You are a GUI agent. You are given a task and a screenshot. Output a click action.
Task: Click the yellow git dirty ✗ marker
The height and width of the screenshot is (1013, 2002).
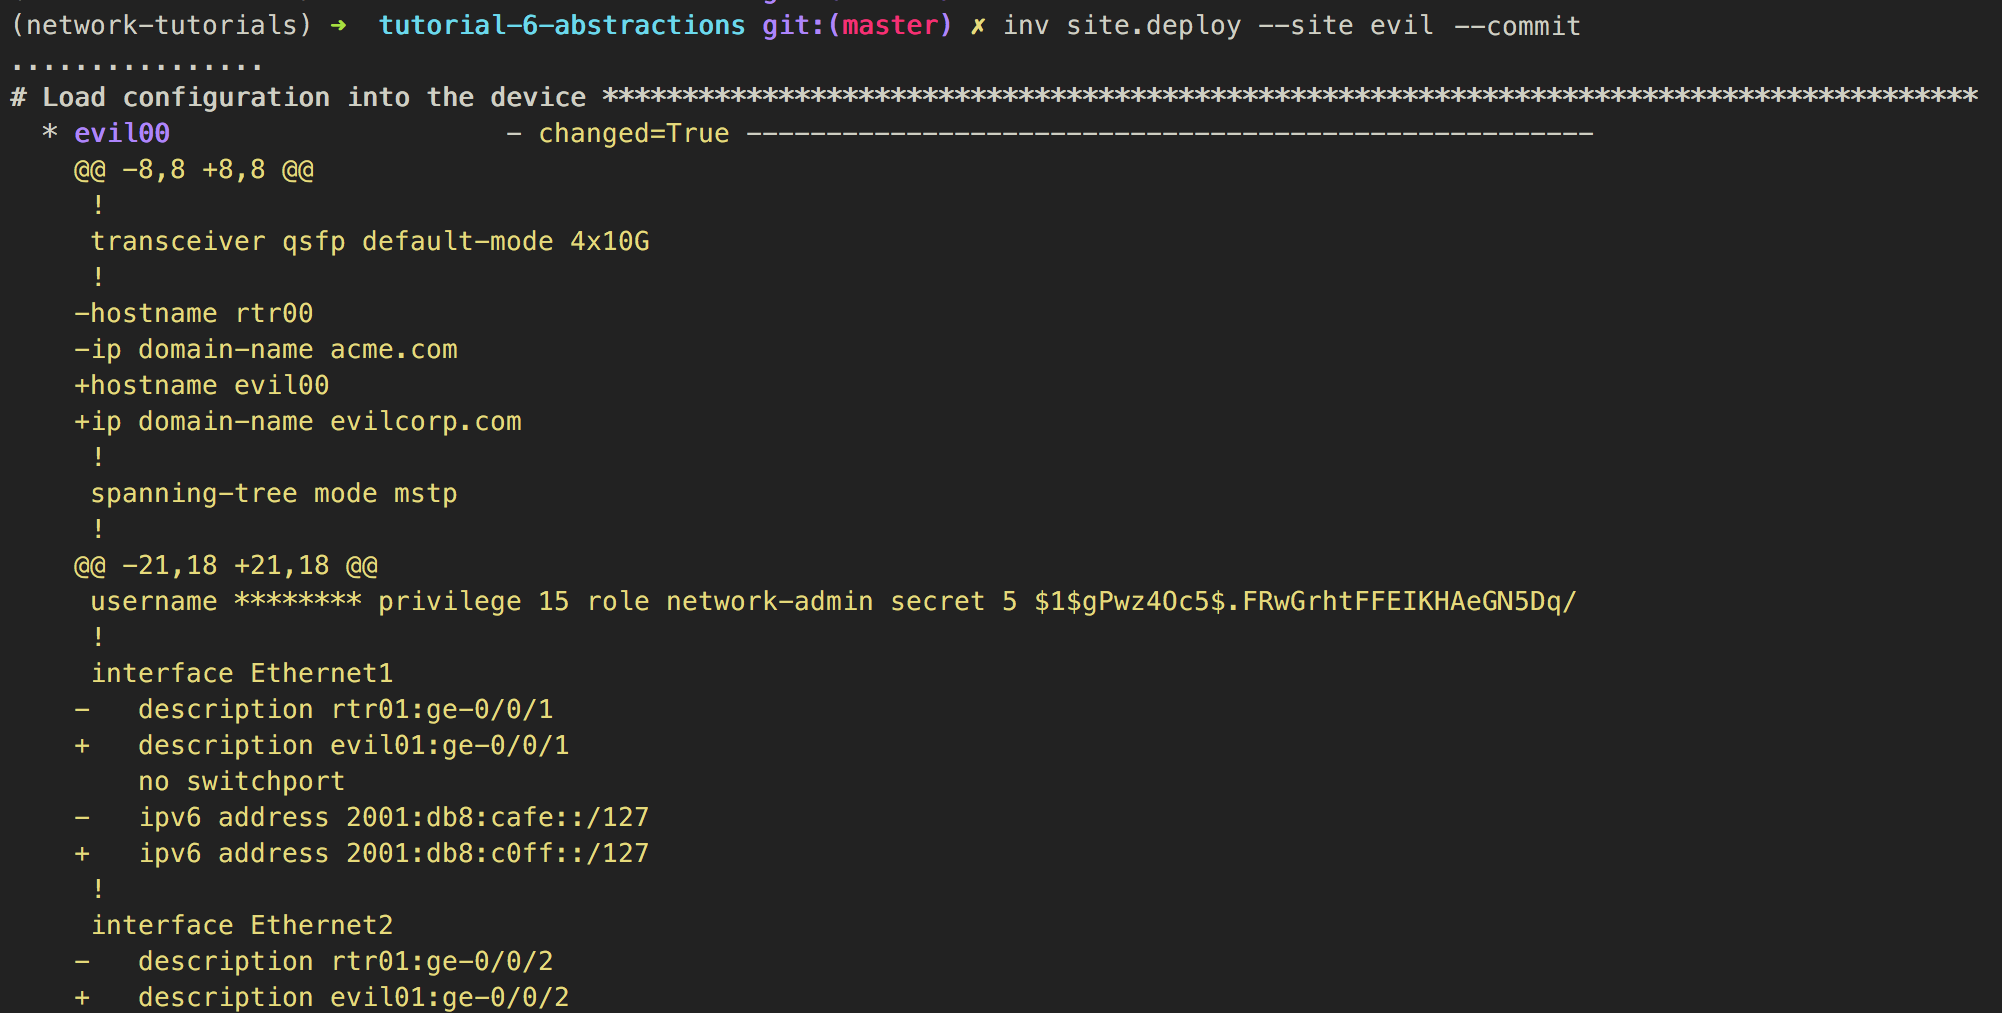click(x=977, y=26)
